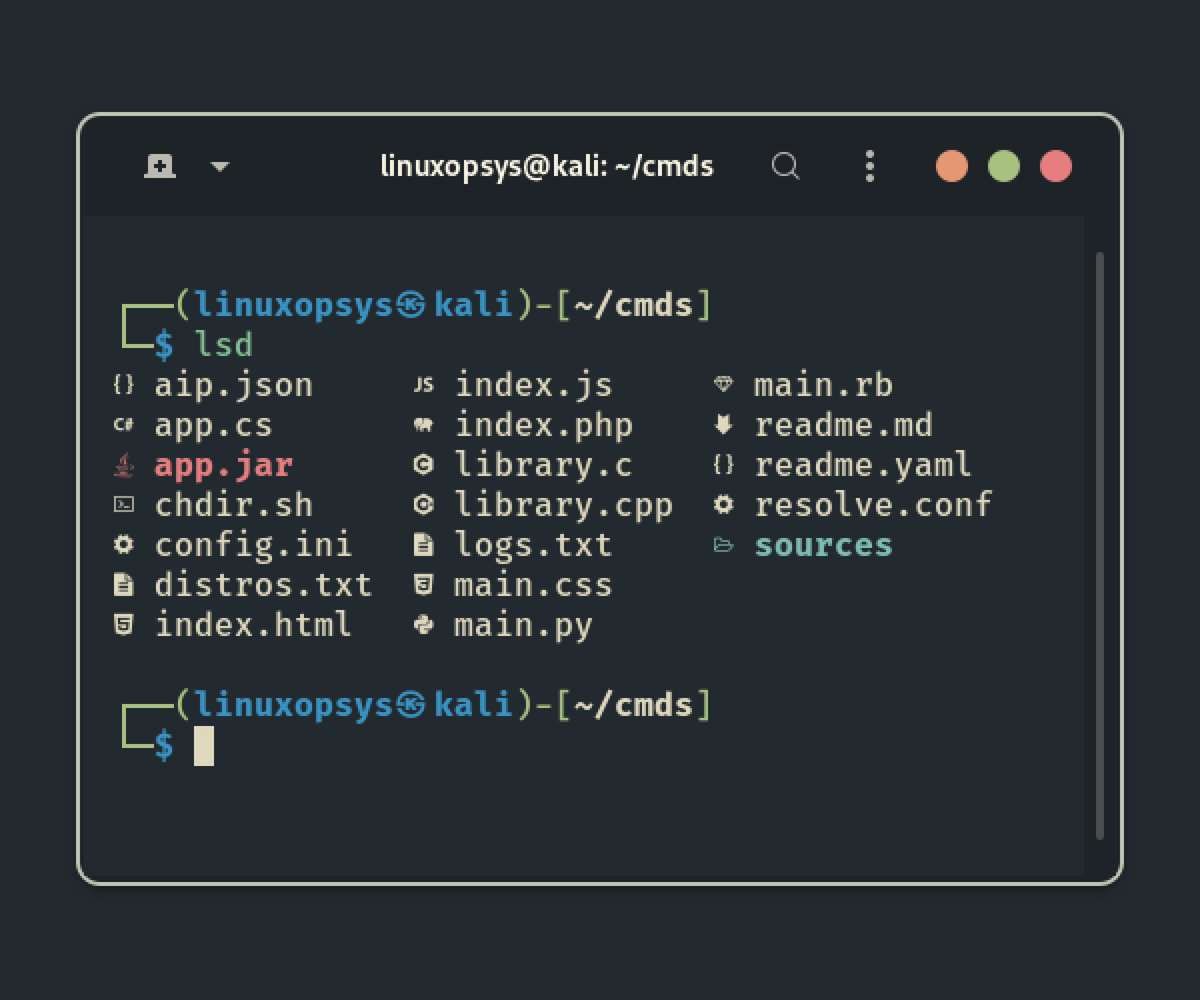
Task: Click the readme.md file name
Action: click(843, 425)
